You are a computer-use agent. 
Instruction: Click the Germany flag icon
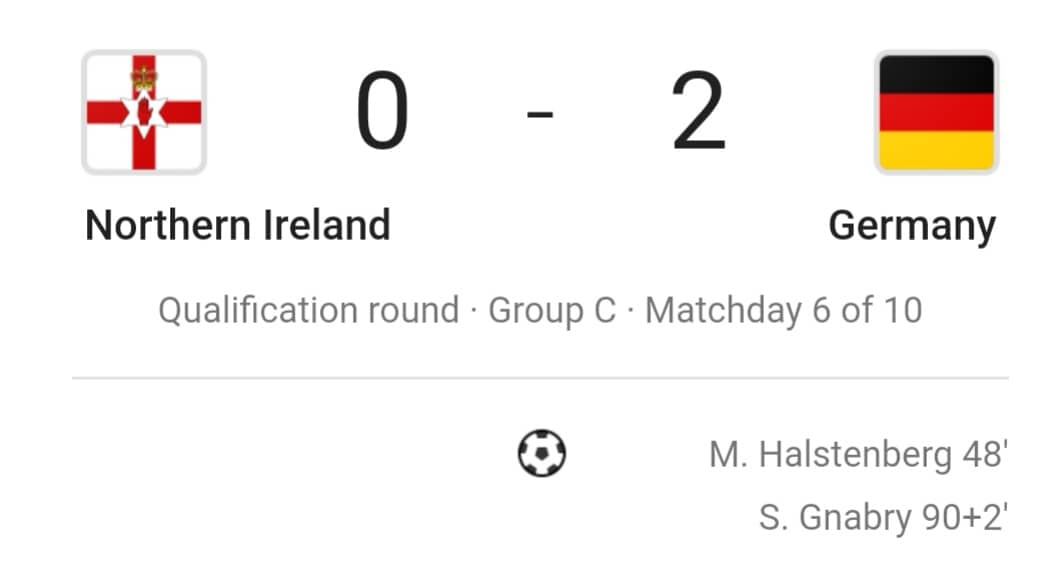pyautogui.click(x=936, y=112)
